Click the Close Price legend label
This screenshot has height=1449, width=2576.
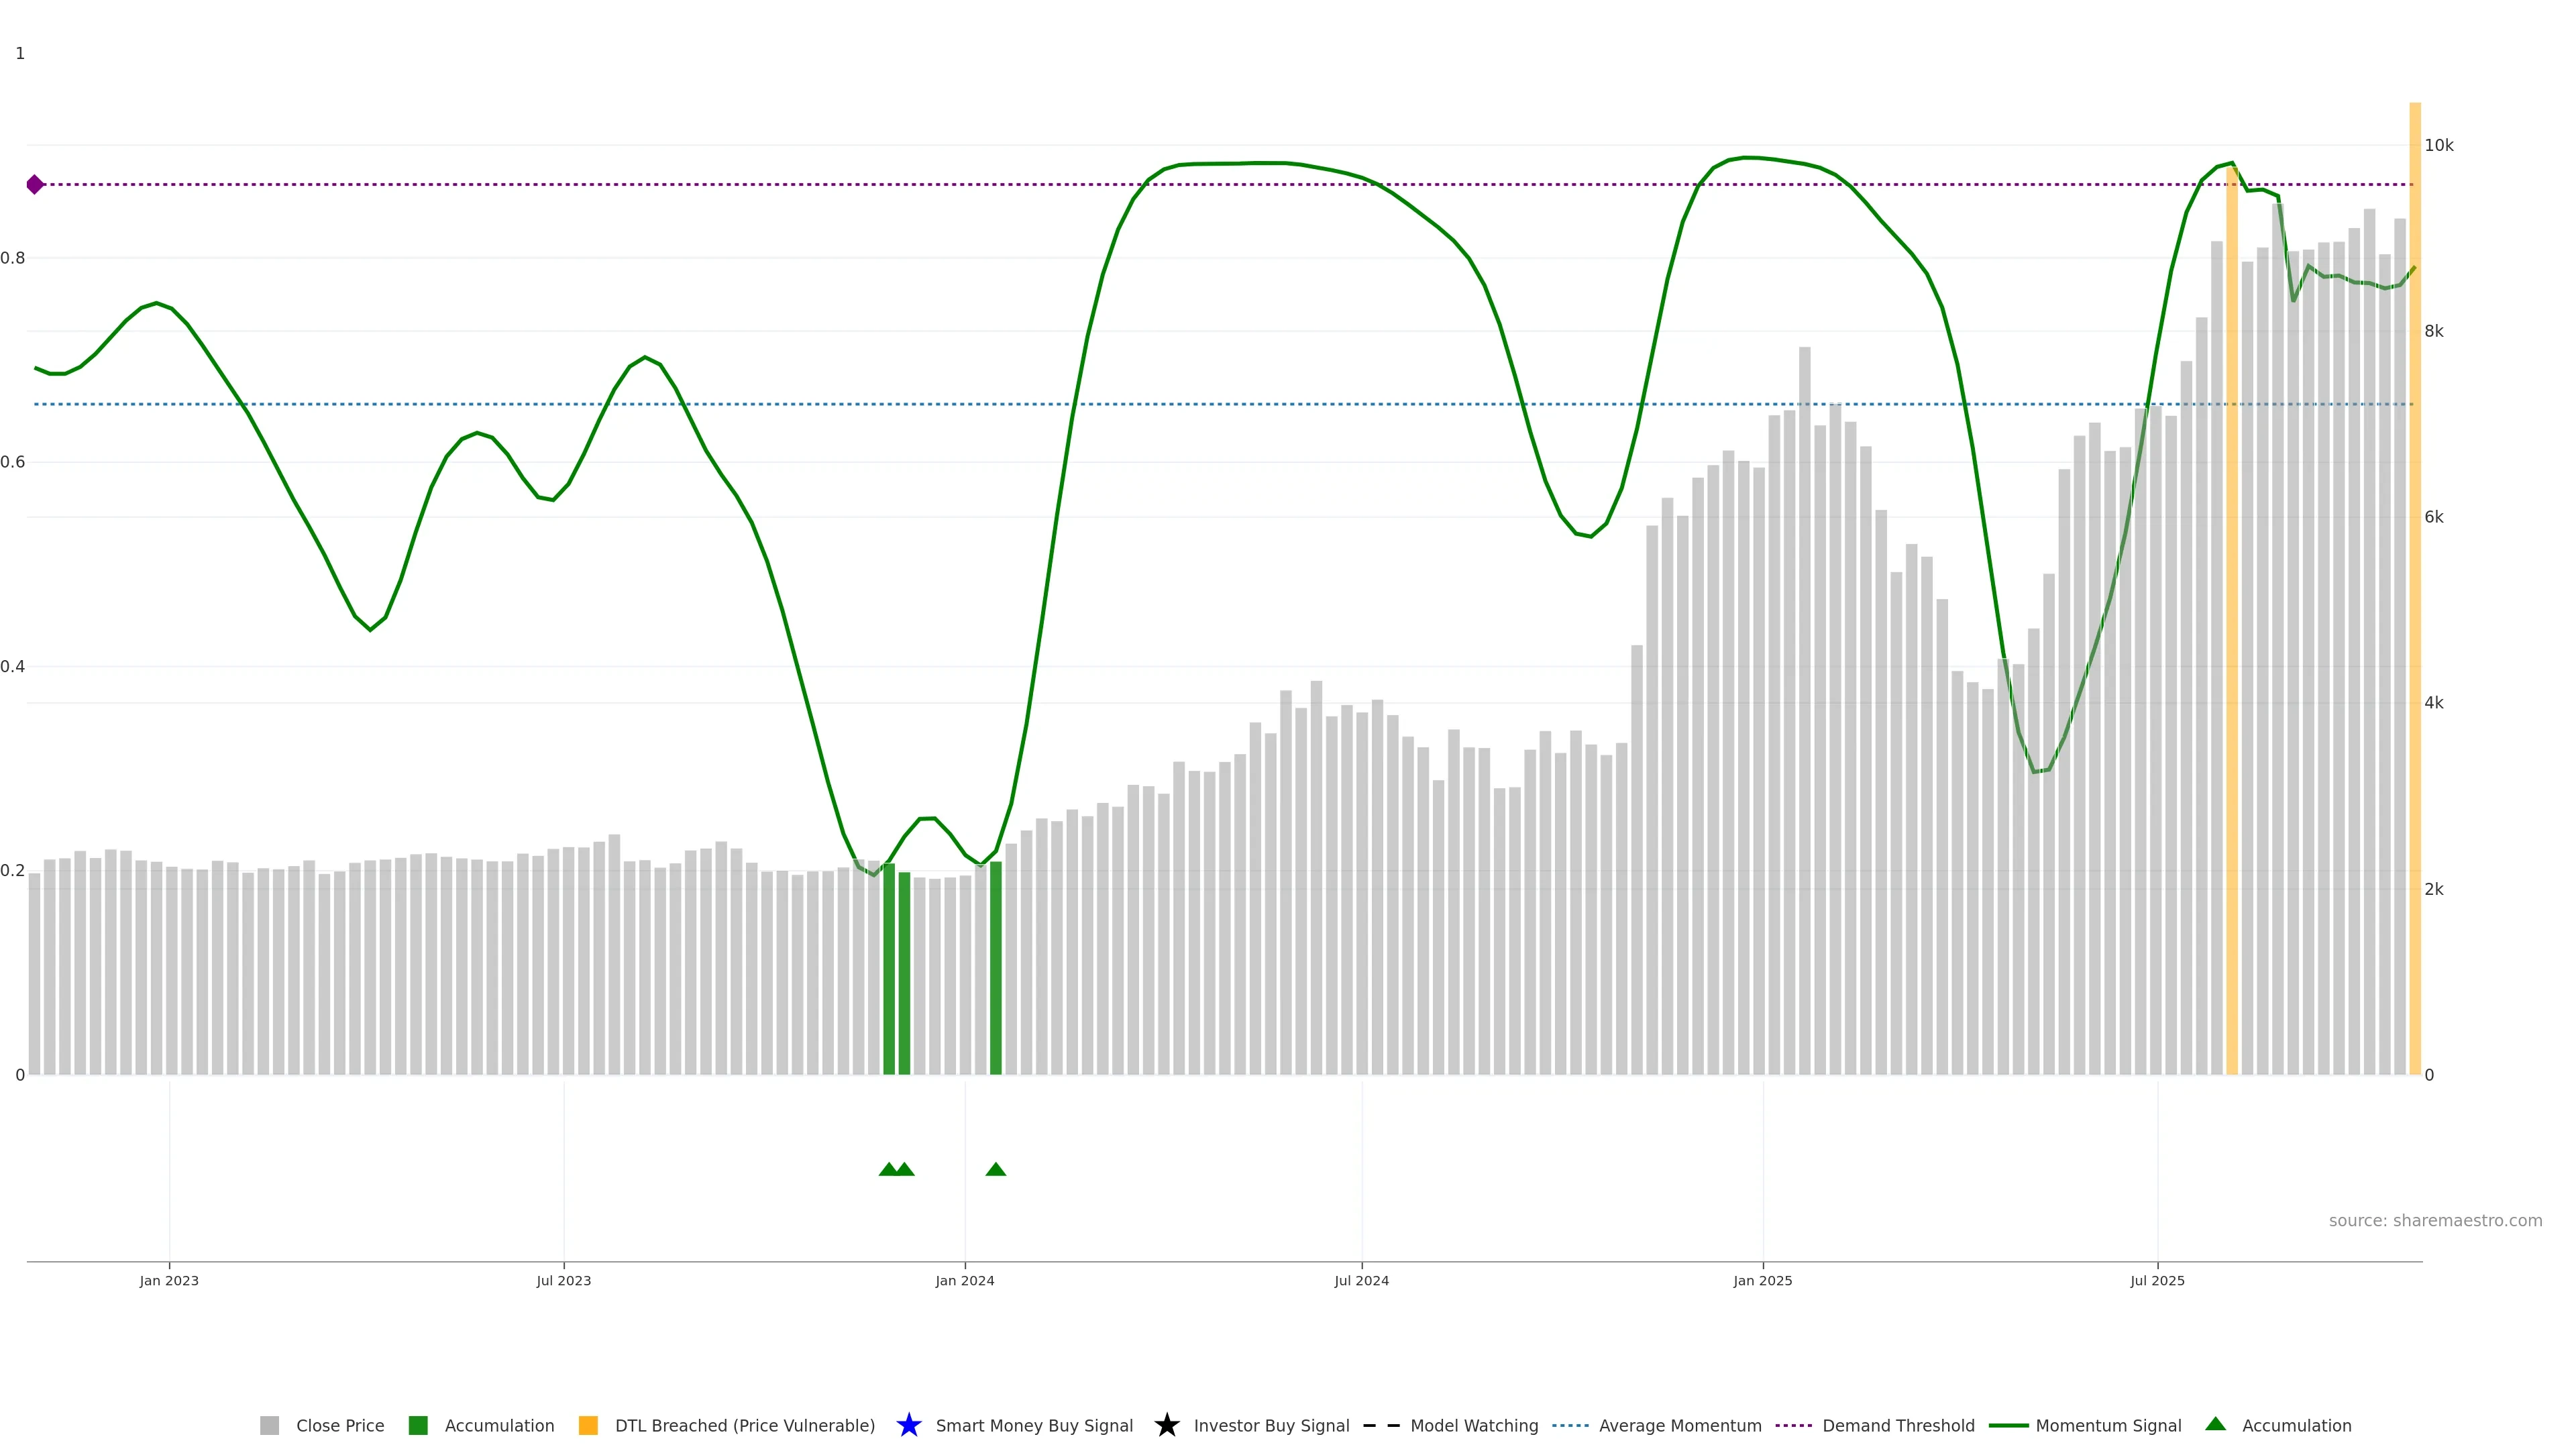pyautogui.click(x=340, y=1425)
